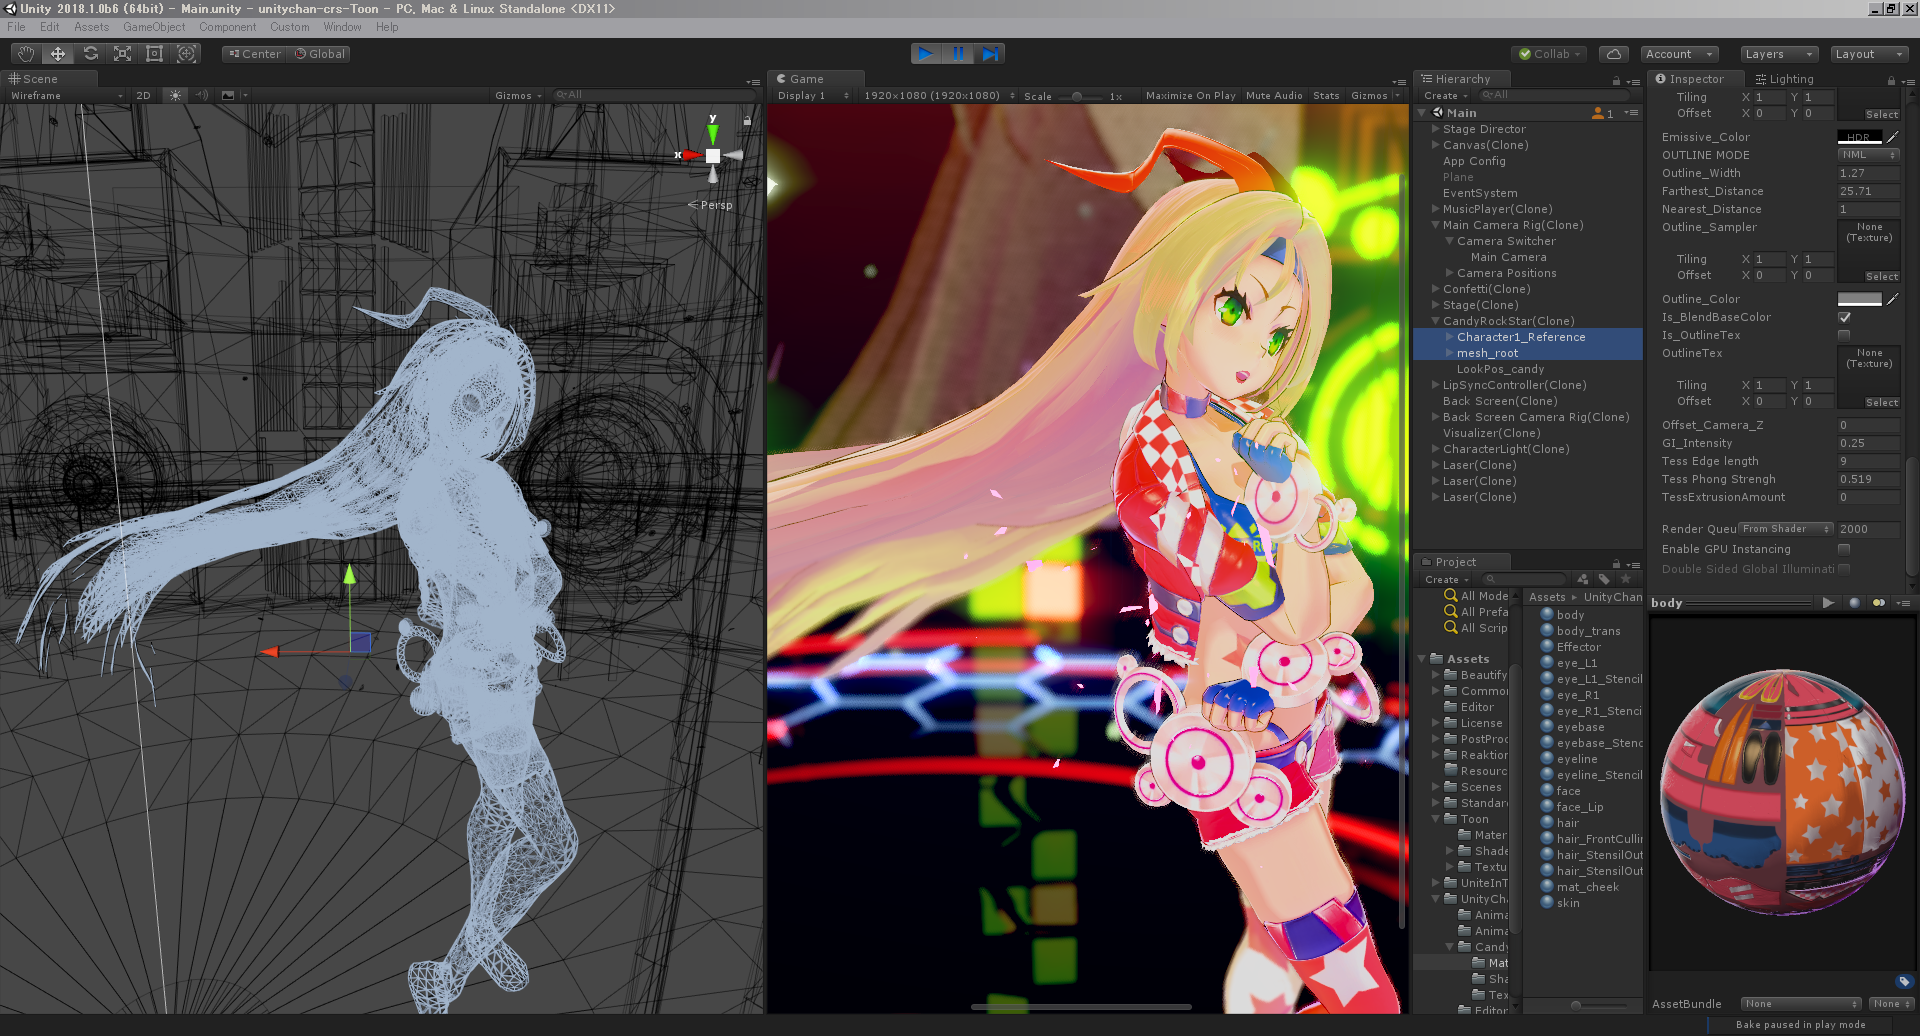
Task: Toggle Center pivot mode
Action: tap(255, 54)
